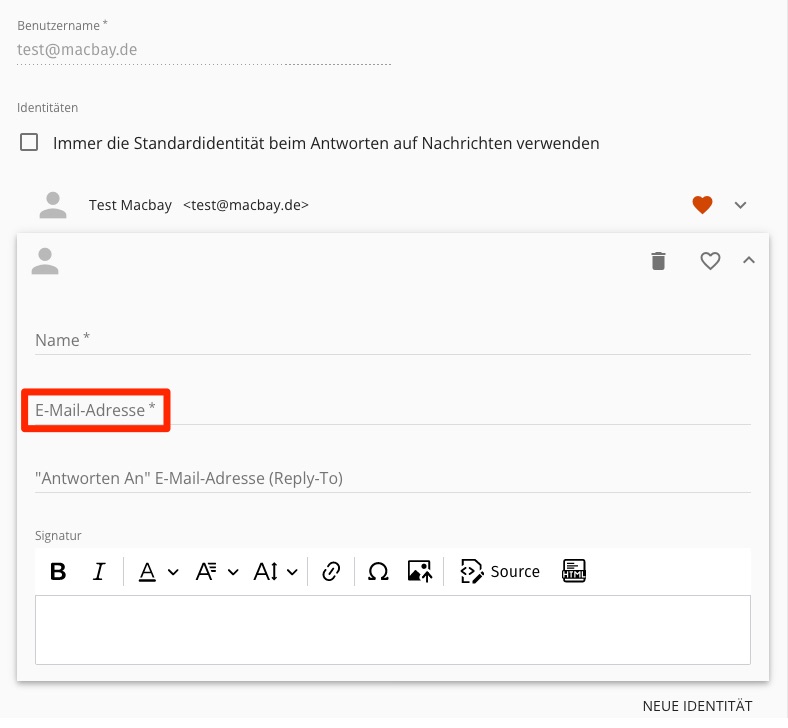
Task: Click the NEUE IDENTITÄT button
Action: [696, 707]
